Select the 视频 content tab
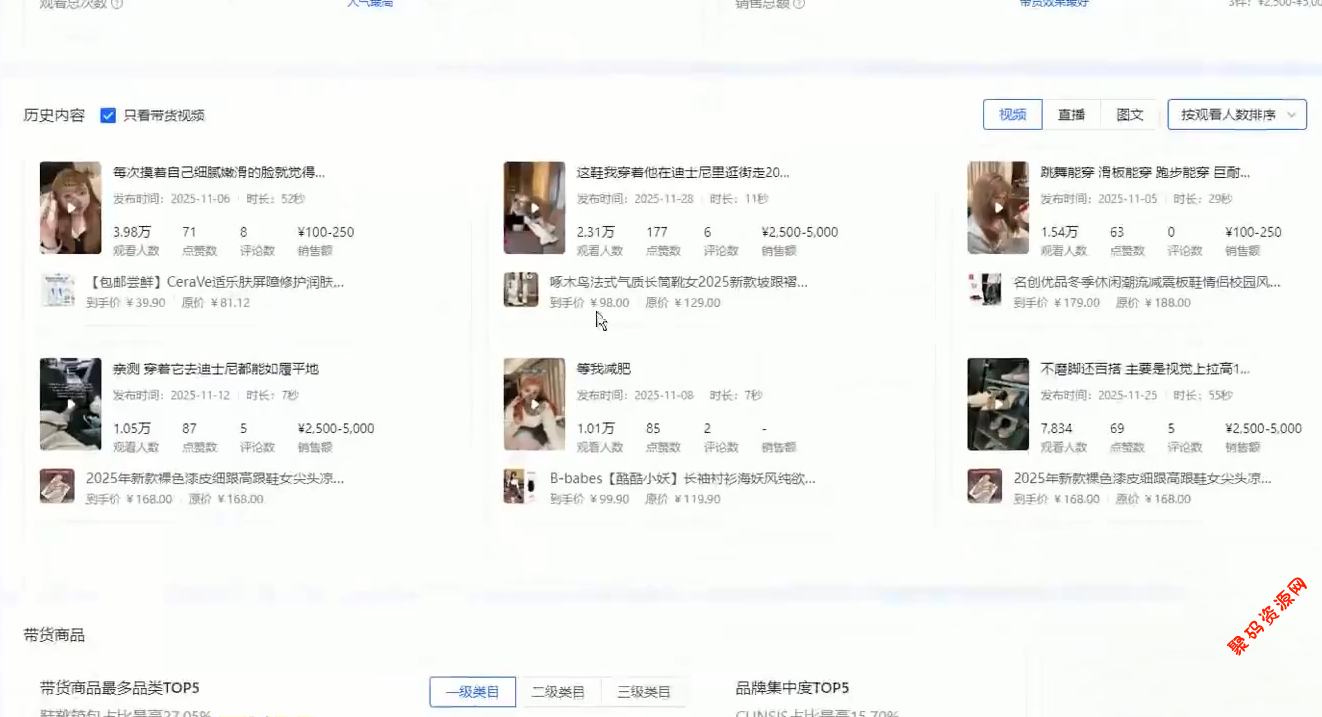Image resolution: width=1322 pixels, height=717 pixels. pyautogui.click(x=1012, y=115)
